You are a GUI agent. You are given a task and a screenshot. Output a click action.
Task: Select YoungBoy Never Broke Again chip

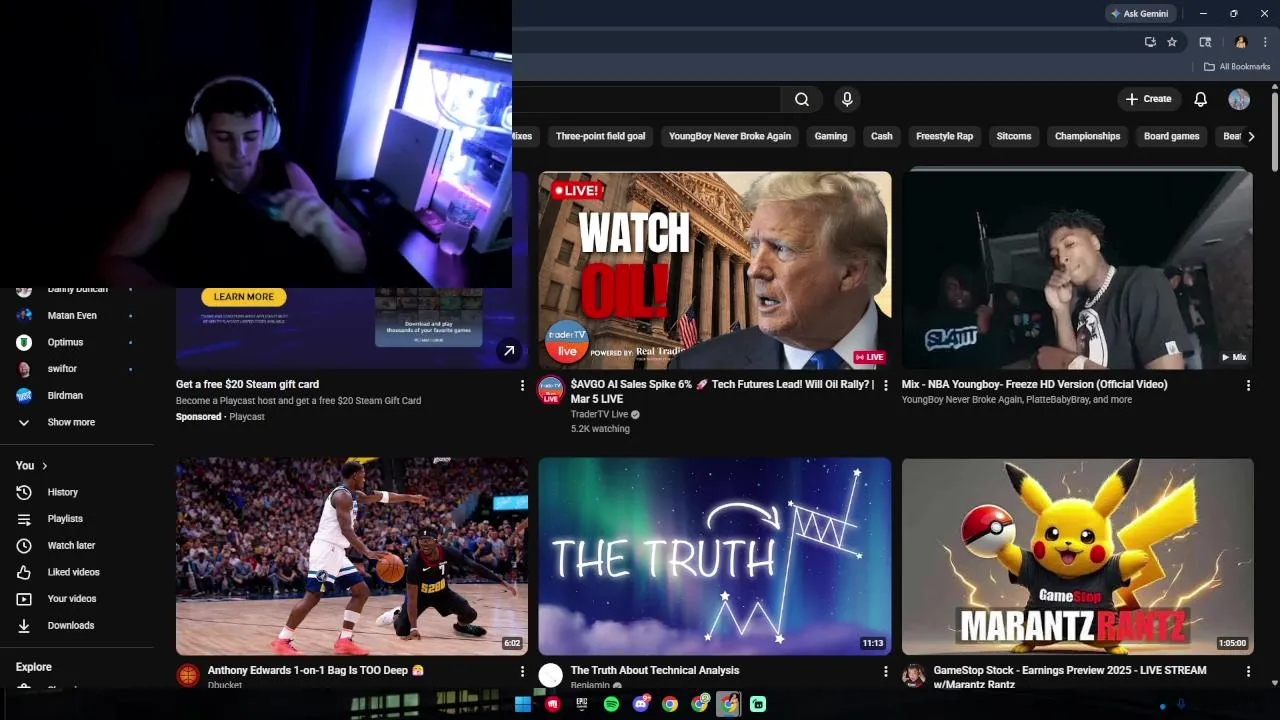coord(730,136)
